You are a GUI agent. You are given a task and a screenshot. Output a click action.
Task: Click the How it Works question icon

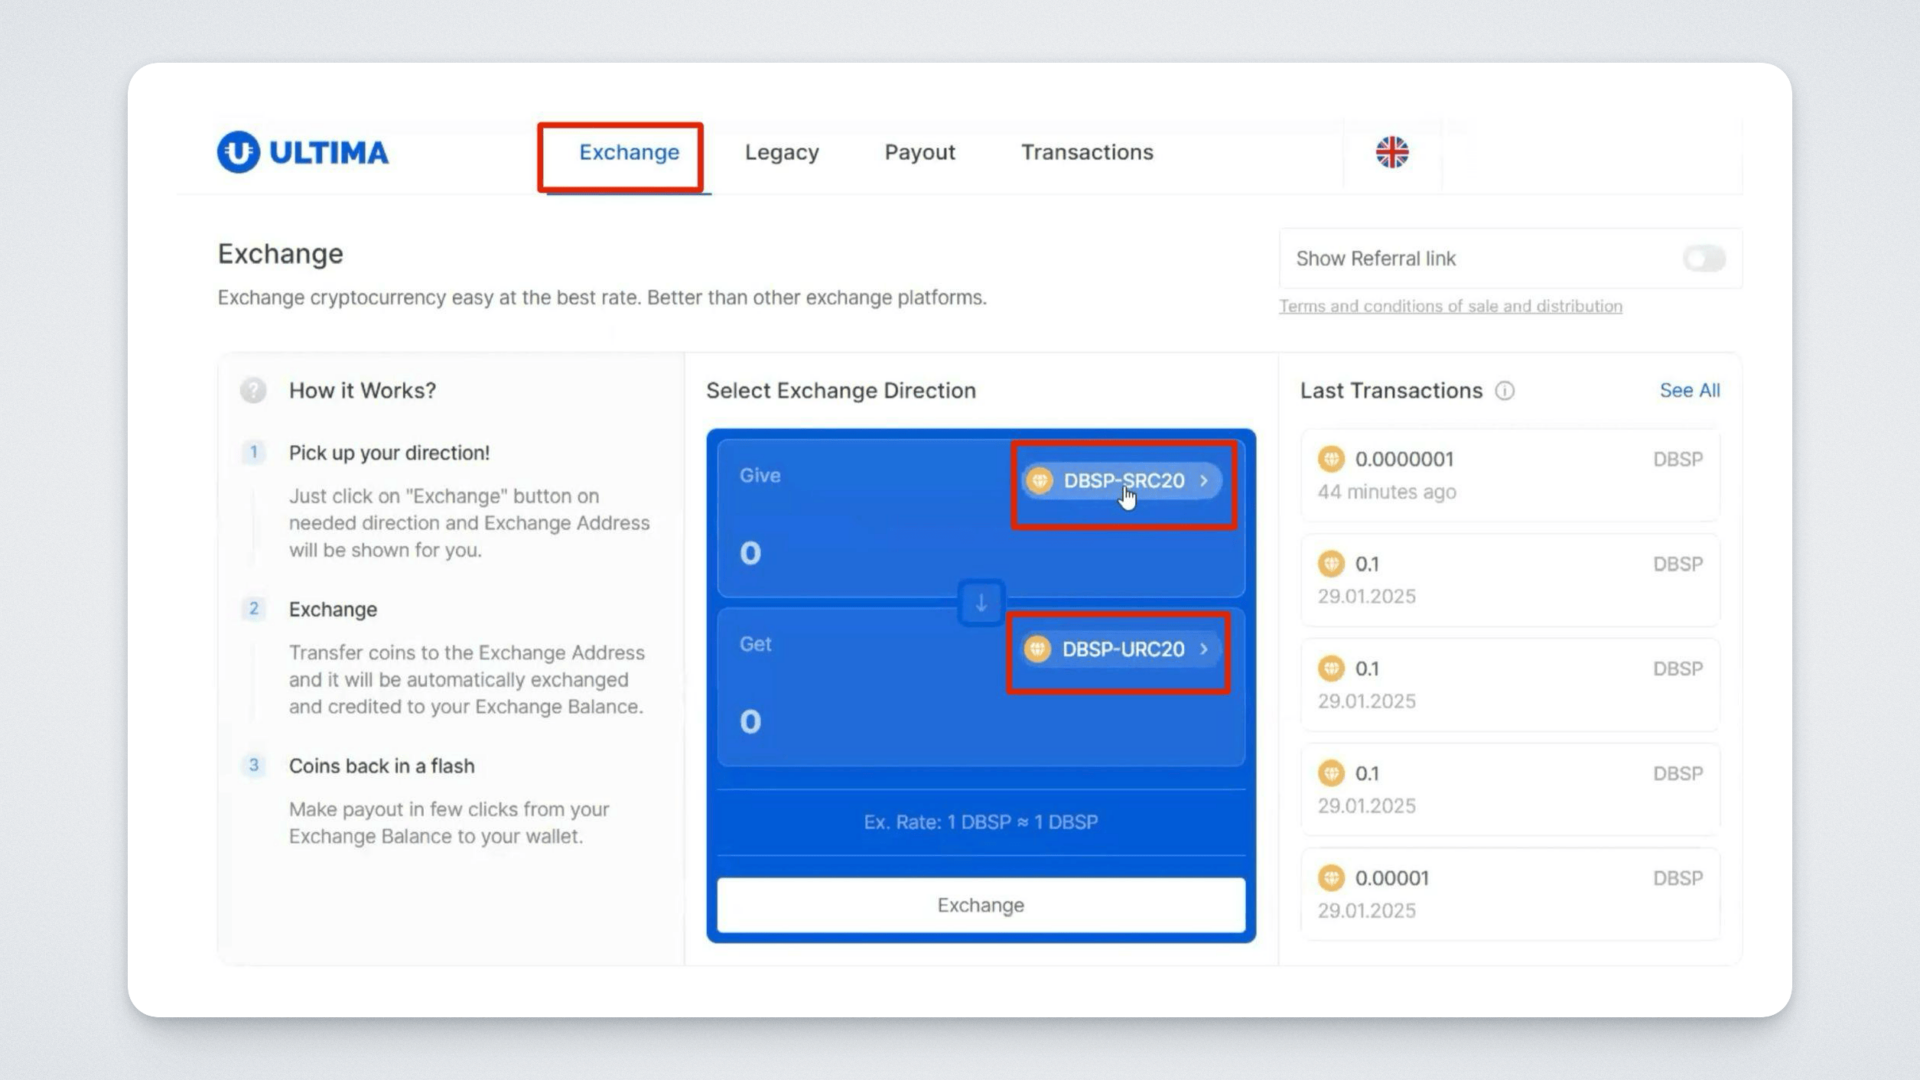pyautogui.click(x=253, y=391)
